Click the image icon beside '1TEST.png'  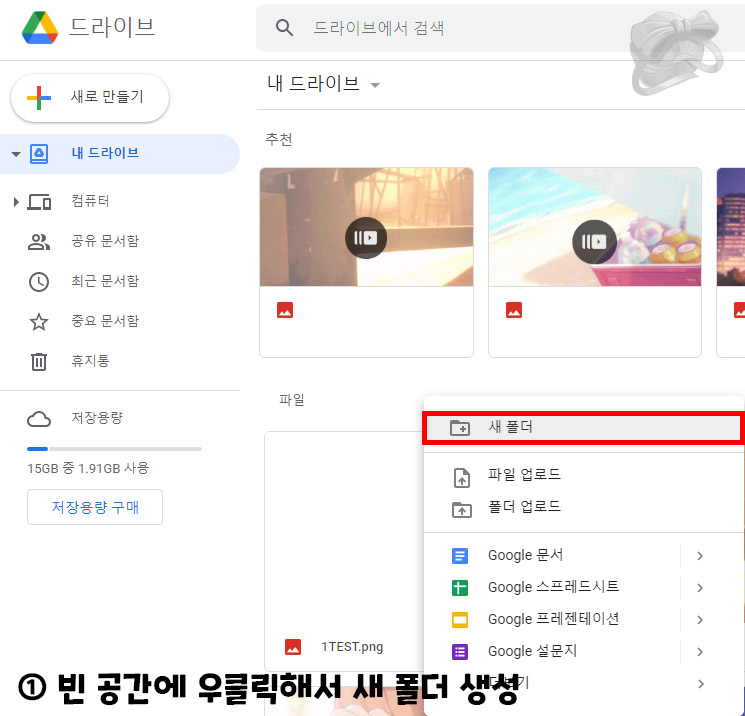point(293,647)
